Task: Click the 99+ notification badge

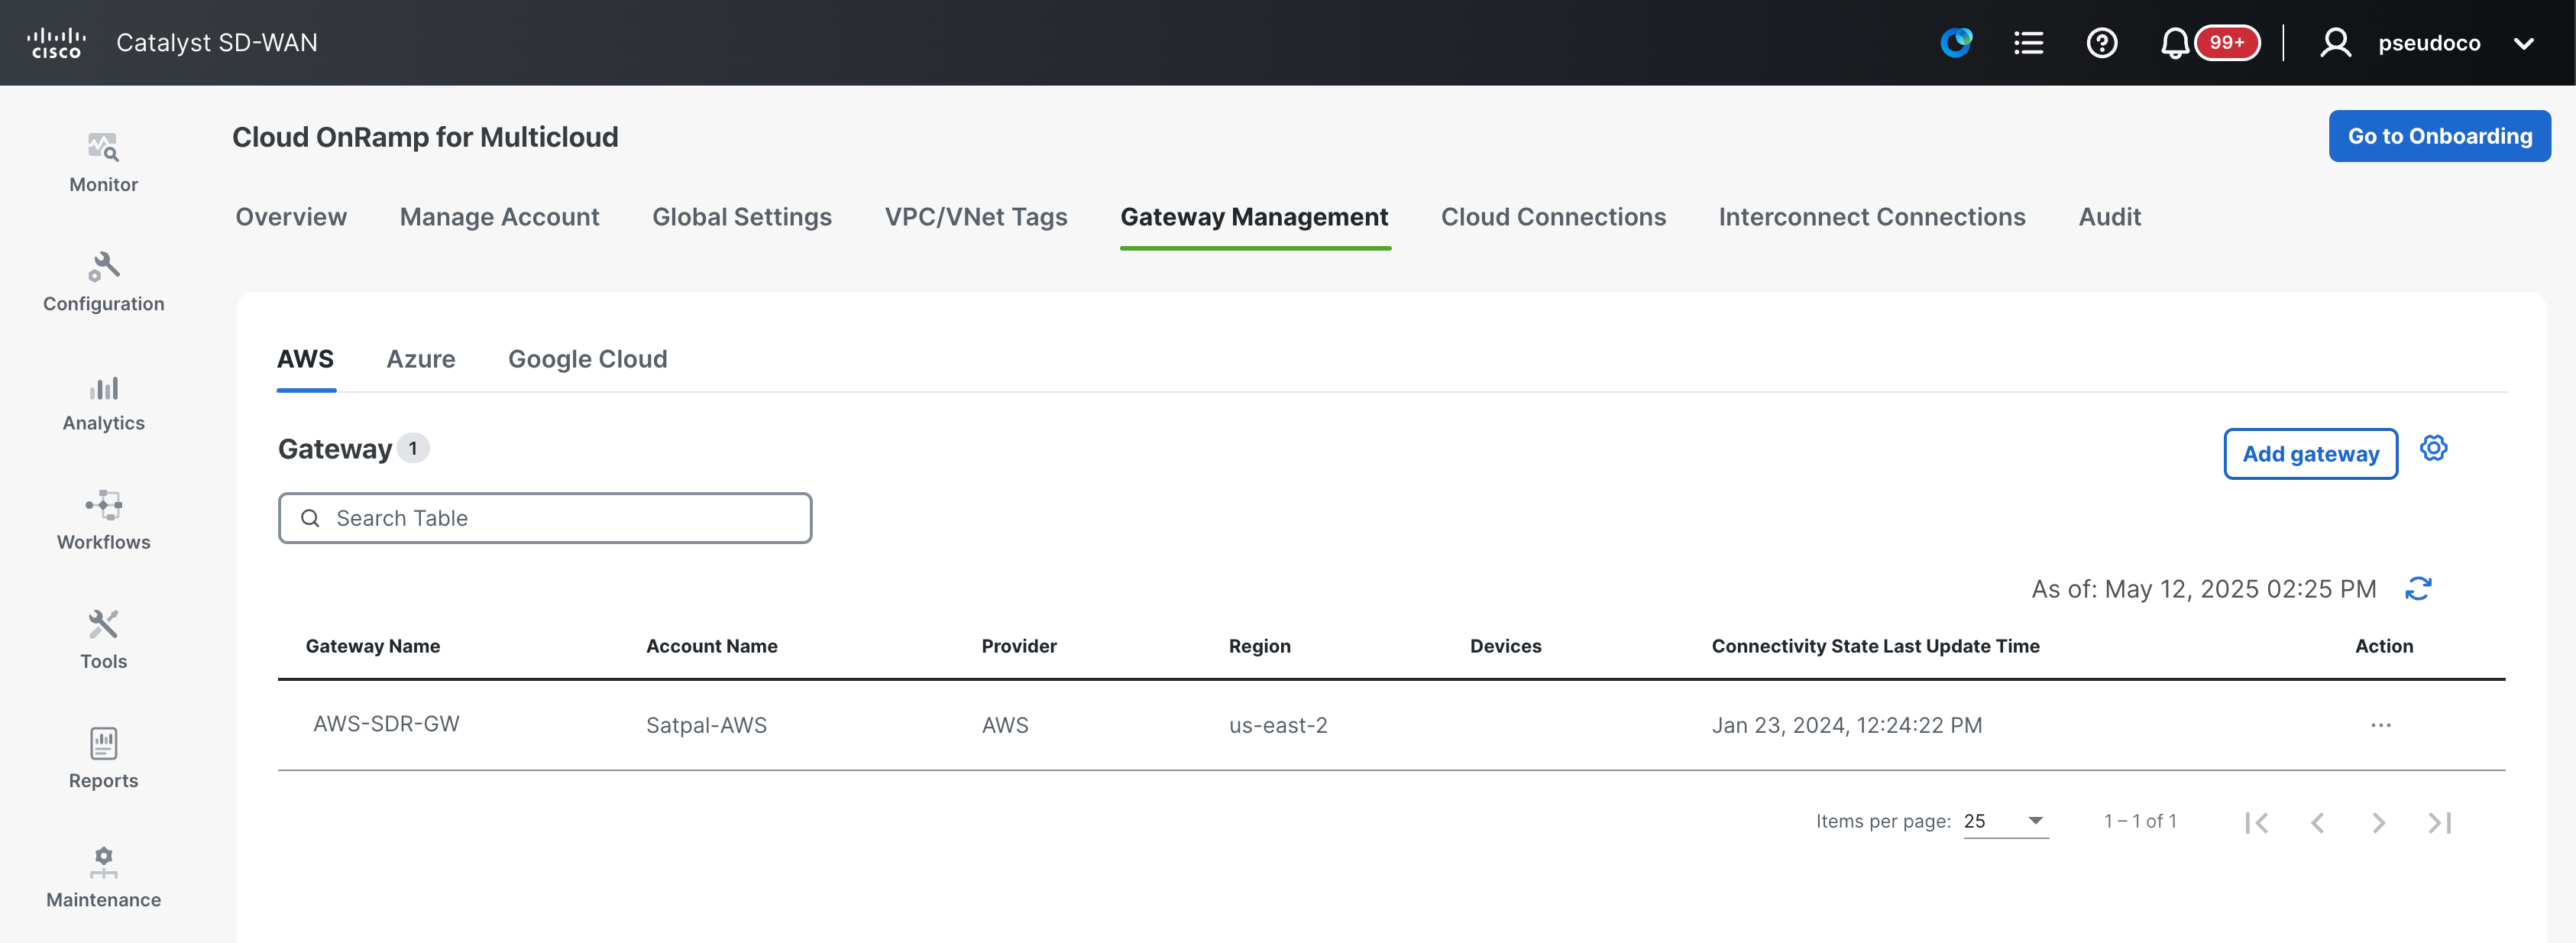Action: tap(2226, 43)
